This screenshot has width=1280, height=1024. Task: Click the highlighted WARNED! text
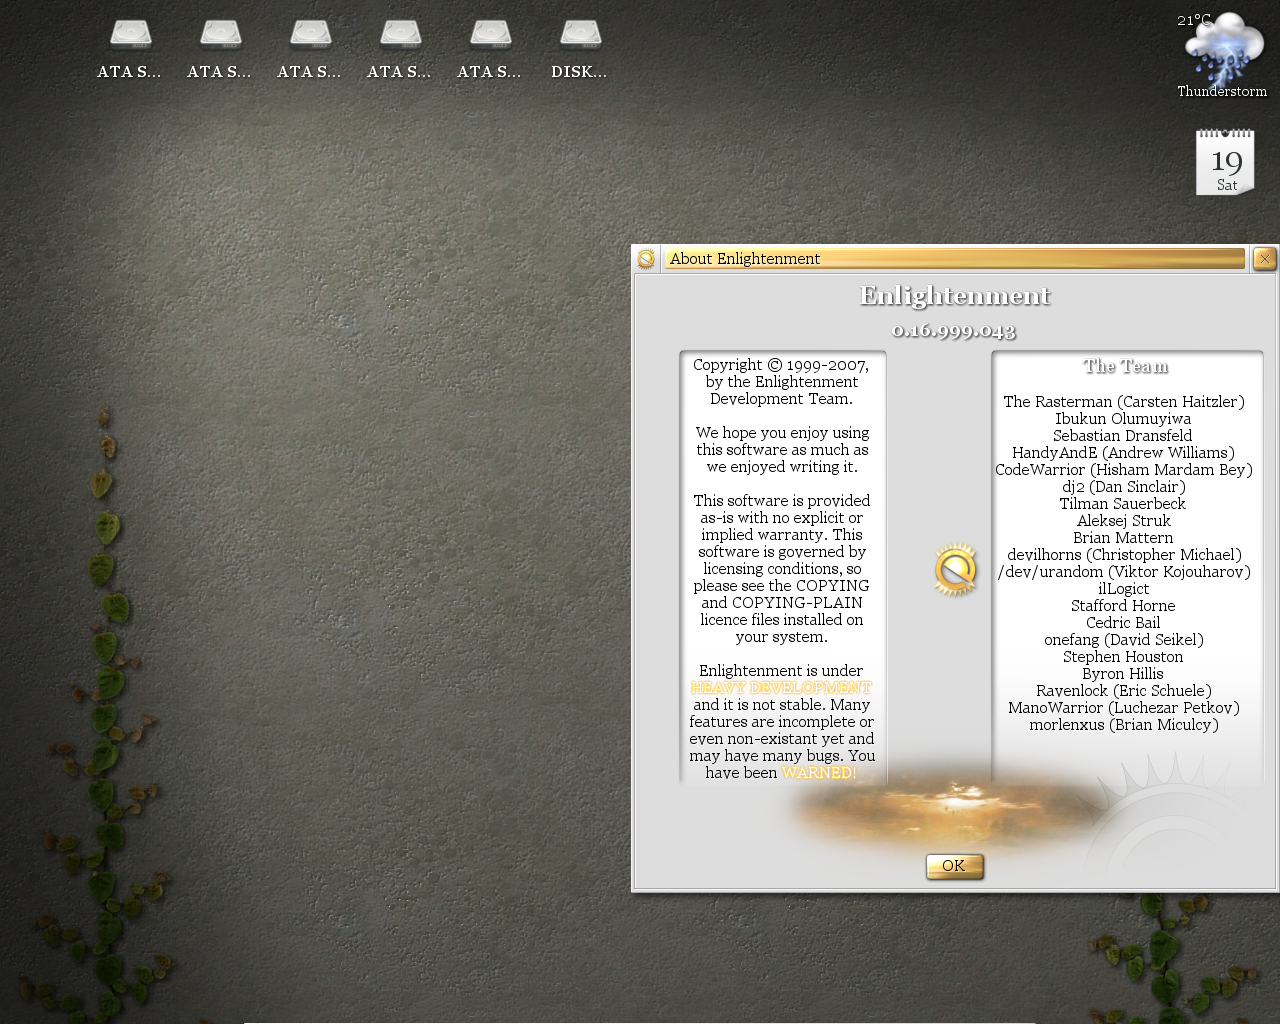pyautogui.click(x=819, y=773)
